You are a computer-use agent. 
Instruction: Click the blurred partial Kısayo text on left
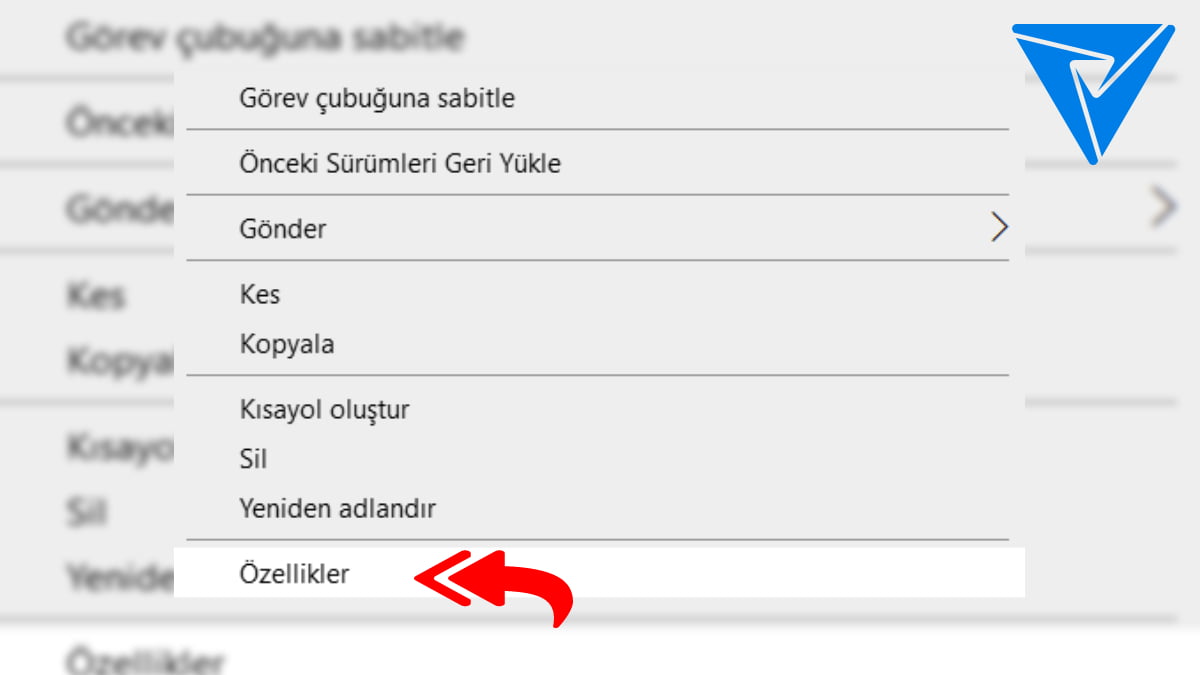click(x=120, y=447)
